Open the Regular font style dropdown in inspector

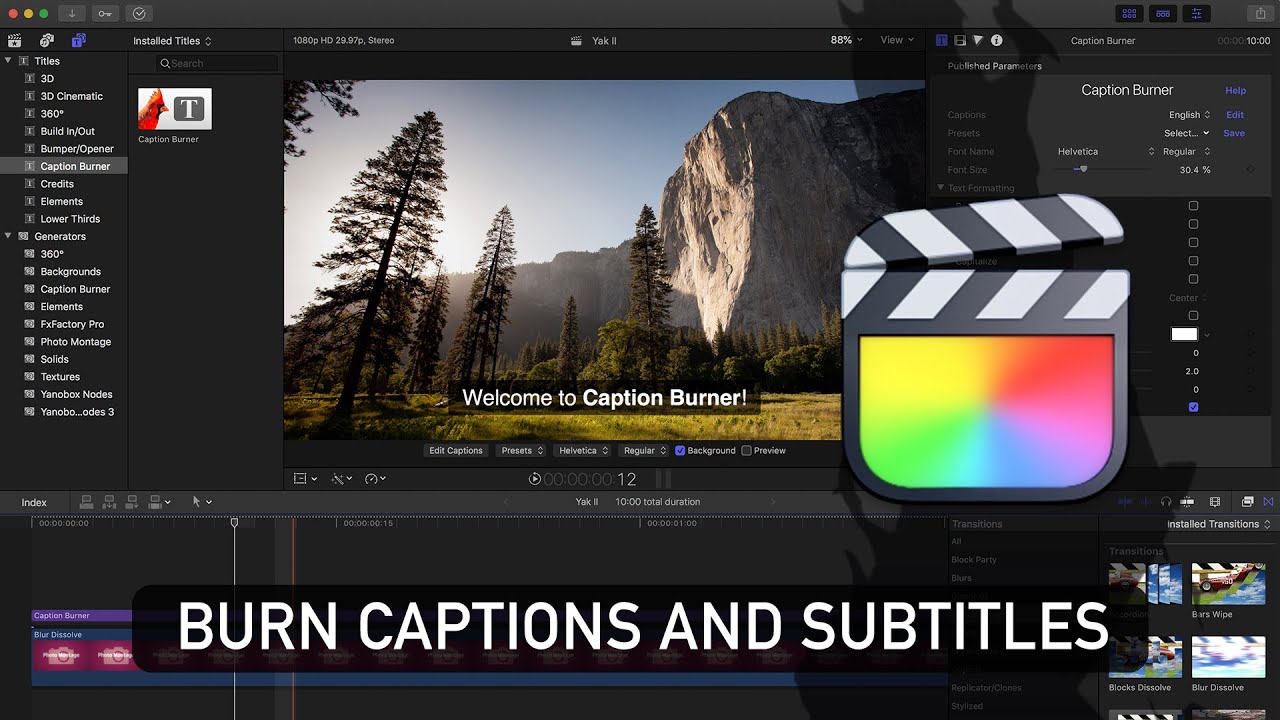point(1186,152)
